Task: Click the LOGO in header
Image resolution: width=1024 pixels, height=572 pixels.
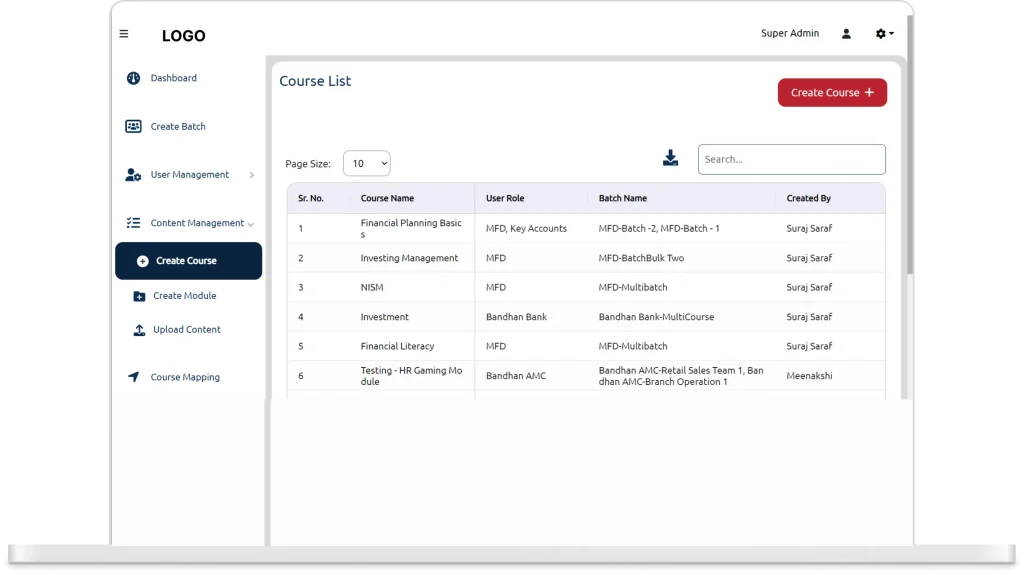Action: [184, 36]
